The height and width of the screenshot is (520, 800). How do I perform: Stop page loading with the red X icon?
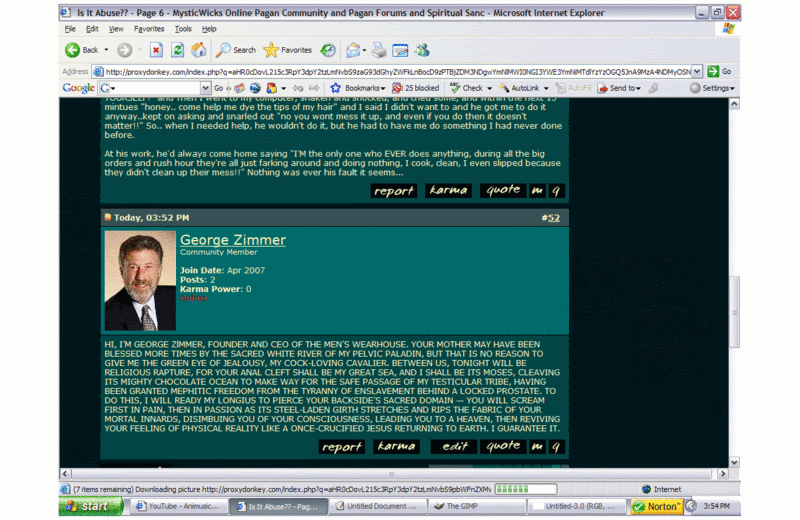[x=156, y=50]
